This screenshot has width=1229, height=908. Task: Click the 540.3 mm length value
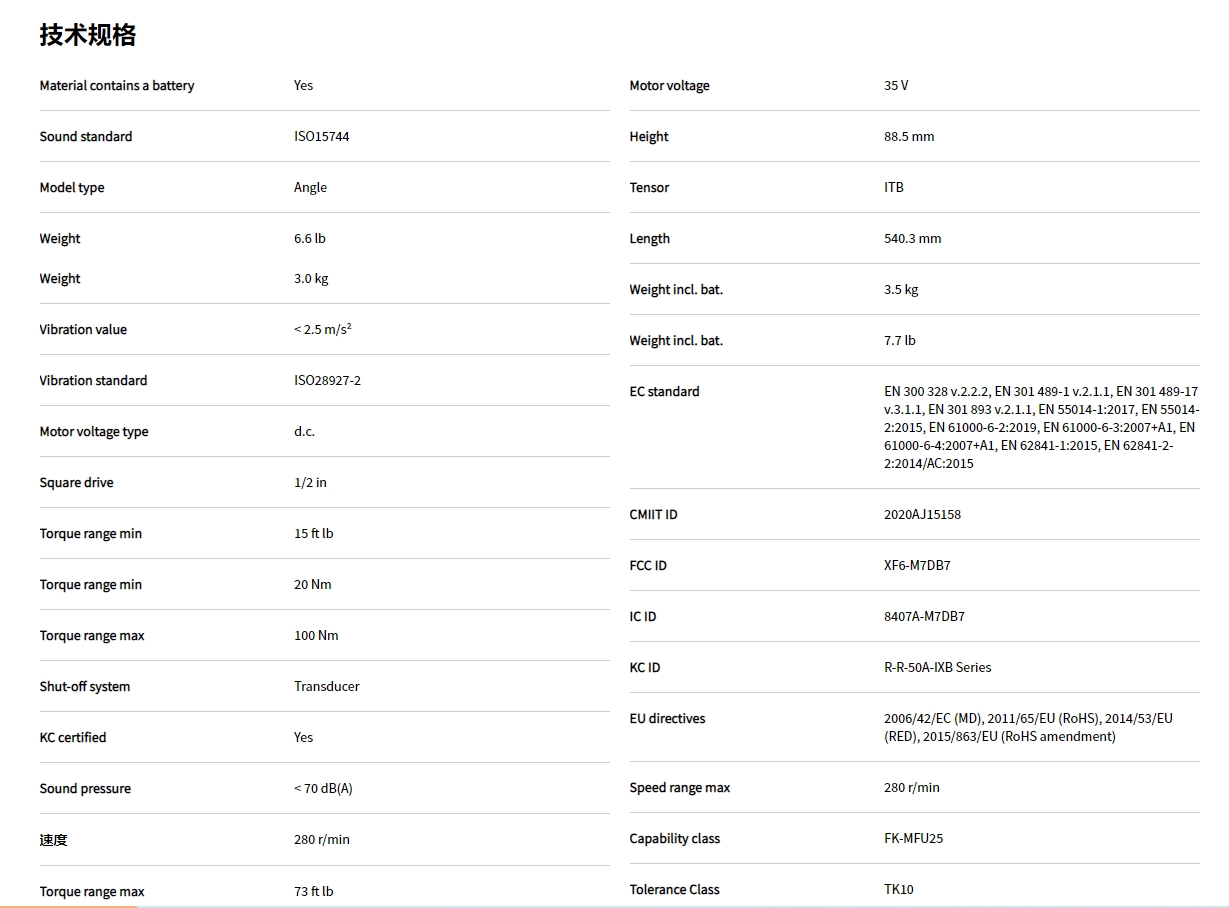click(x=912, y=239)
